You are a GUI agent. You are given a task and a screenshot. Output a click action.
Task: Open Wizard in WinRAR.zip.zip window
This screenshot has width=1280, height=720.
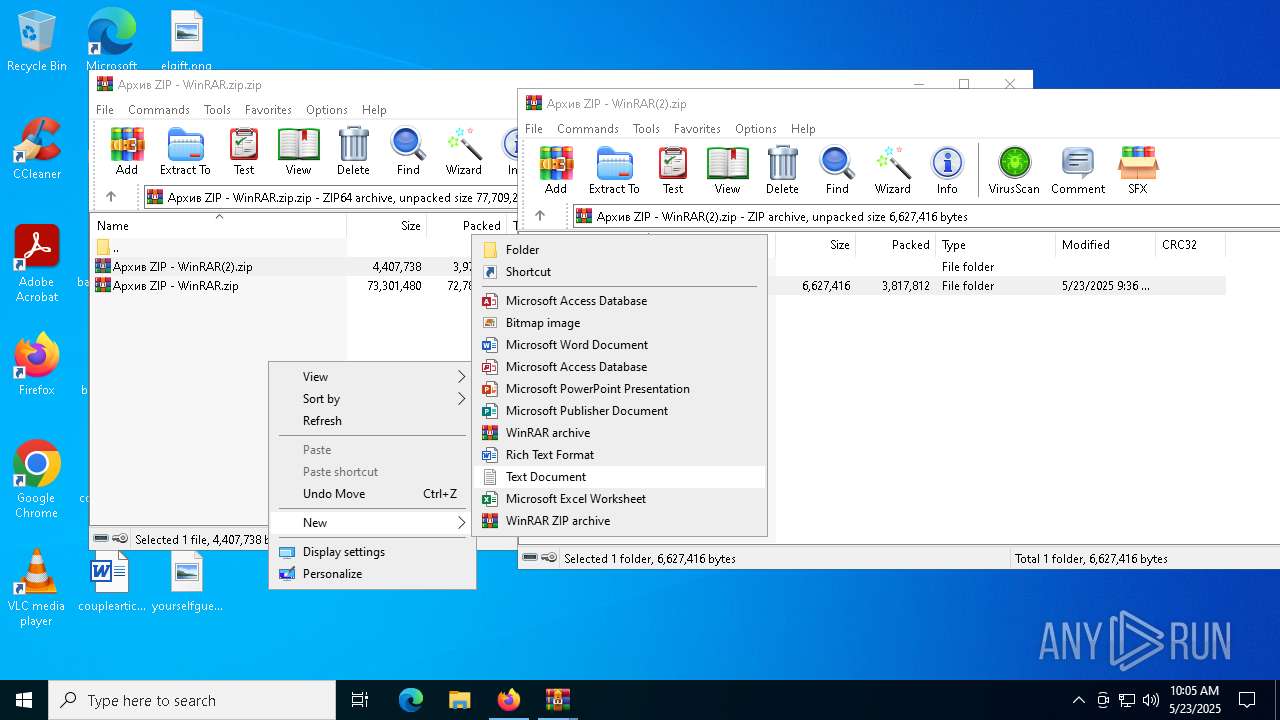click(463, 151)
